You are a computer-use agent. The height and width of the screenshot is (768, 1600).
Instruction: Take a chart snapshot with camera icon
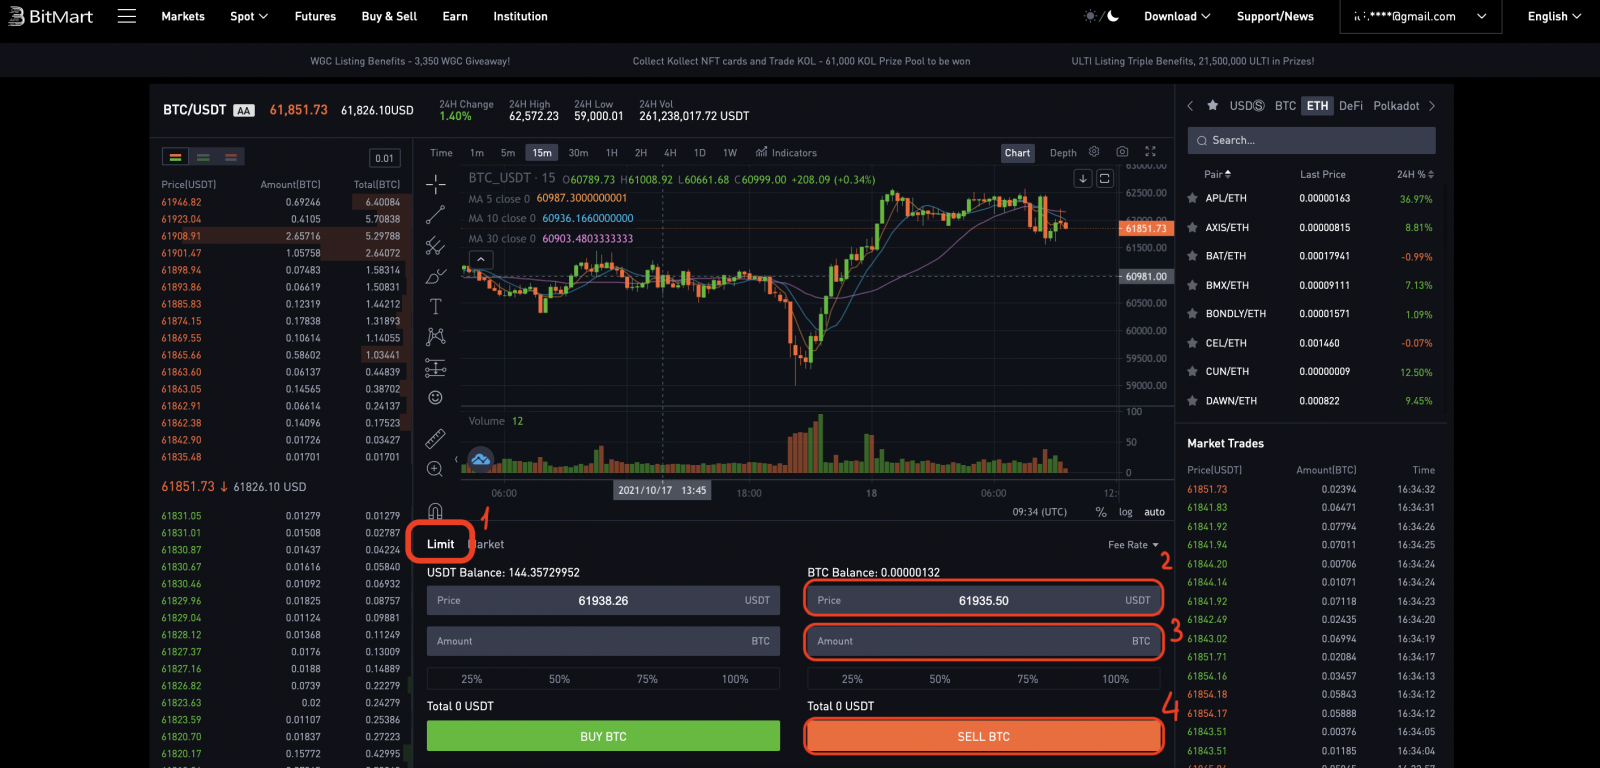coord(1122,152)
